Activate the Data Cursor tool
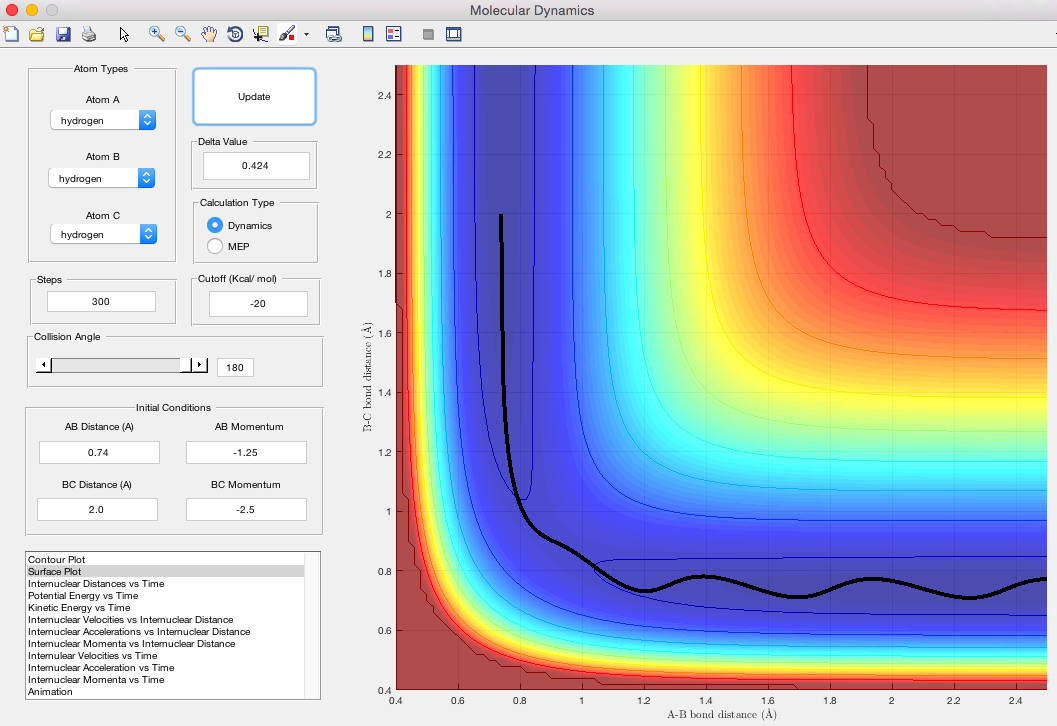 point(261,34)
